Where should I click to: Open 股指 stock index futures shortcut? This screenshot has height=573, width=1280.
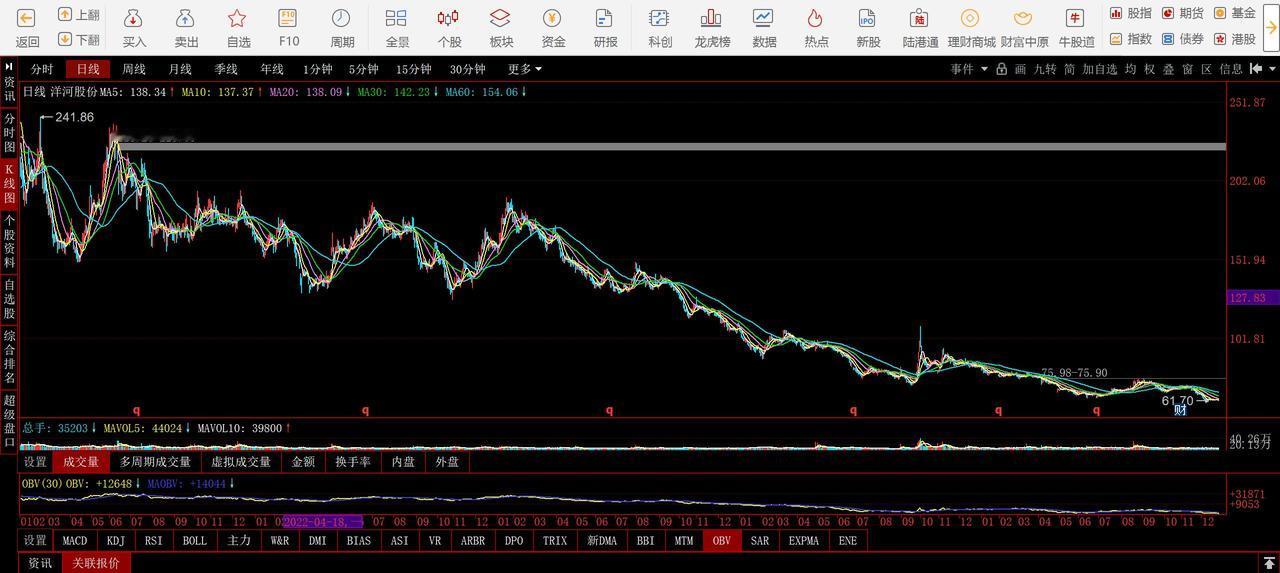click(x=1130, y=13)
